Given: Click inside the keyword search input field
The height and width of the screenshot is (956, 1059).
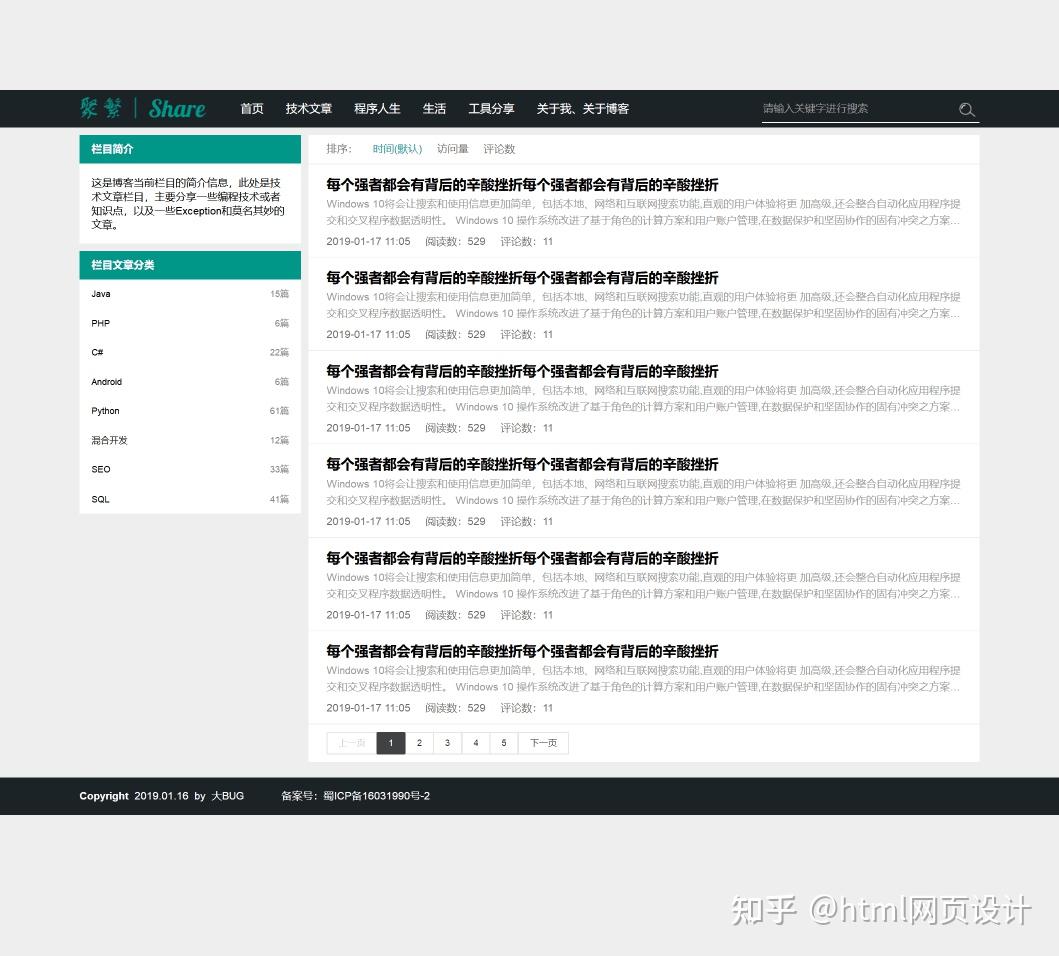Looking at the screenshot, I should [x=860, y=108].
